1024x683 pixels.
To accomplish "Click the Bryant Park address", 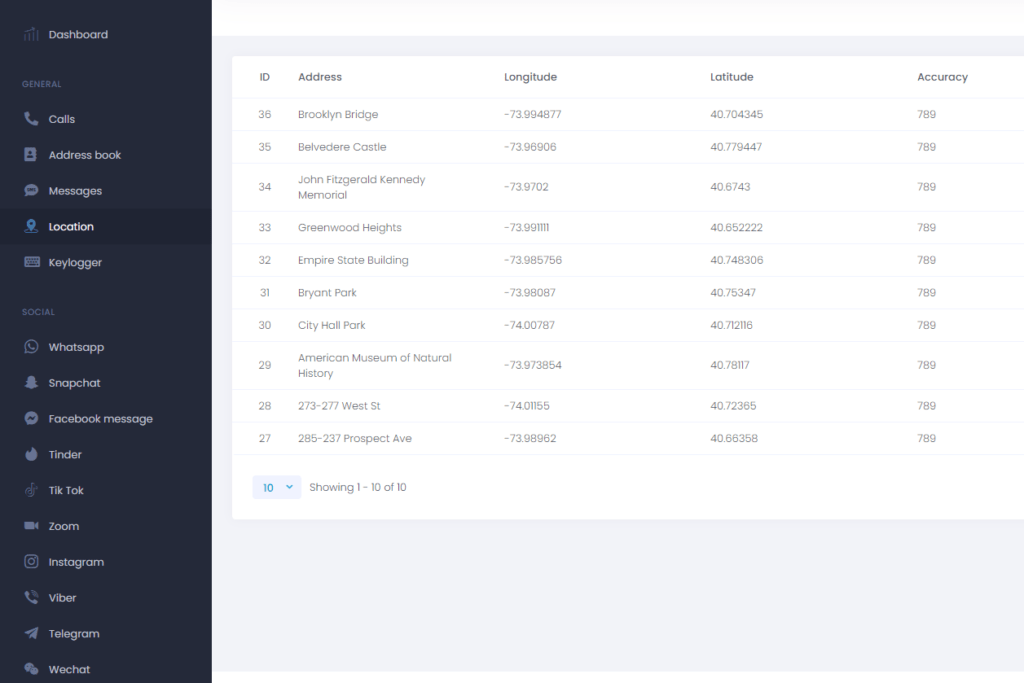I will pos(327,293).
